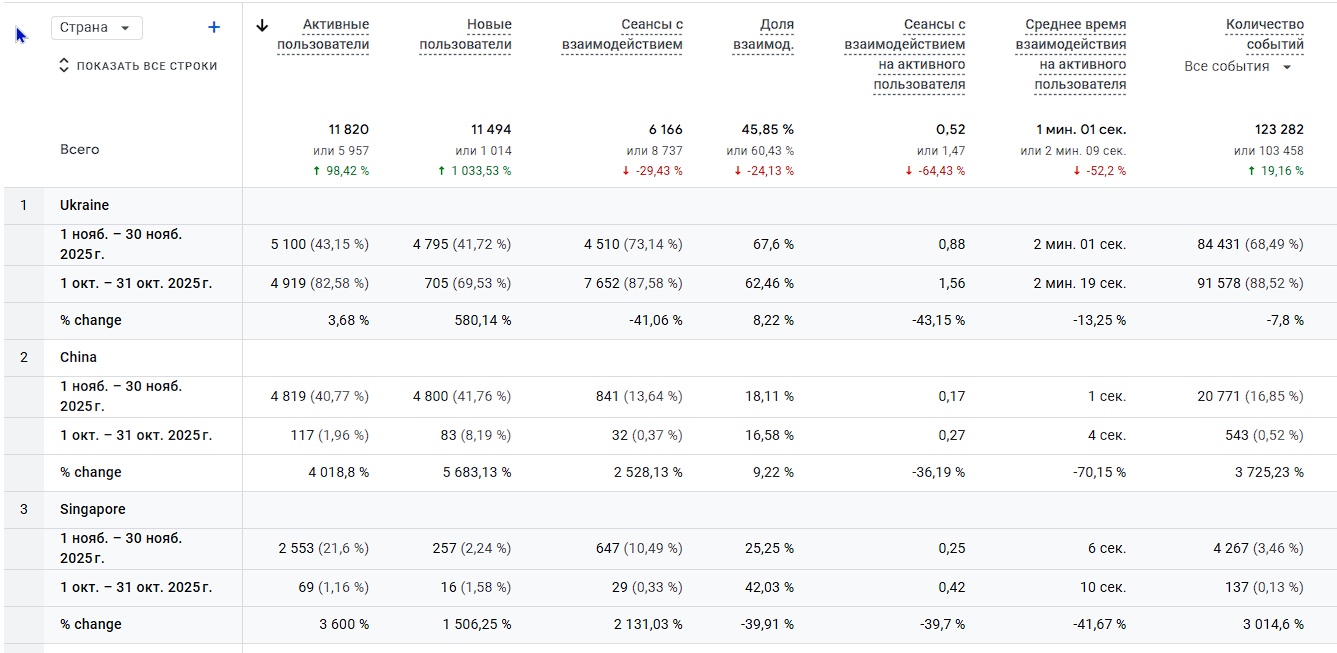Sort by Новые пользователи column header
This screenshot has height=653, width=1337.
[465, 34]
